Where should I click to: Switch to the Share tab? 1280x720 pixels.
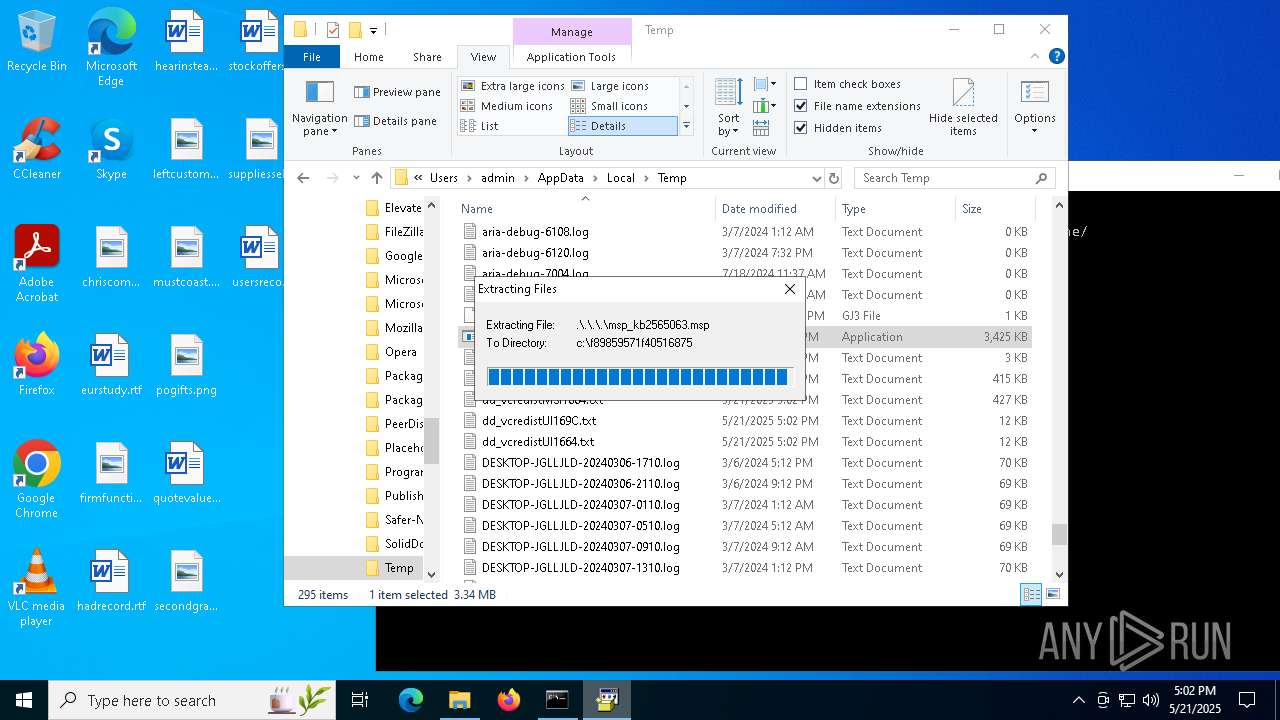coord(427,57)
